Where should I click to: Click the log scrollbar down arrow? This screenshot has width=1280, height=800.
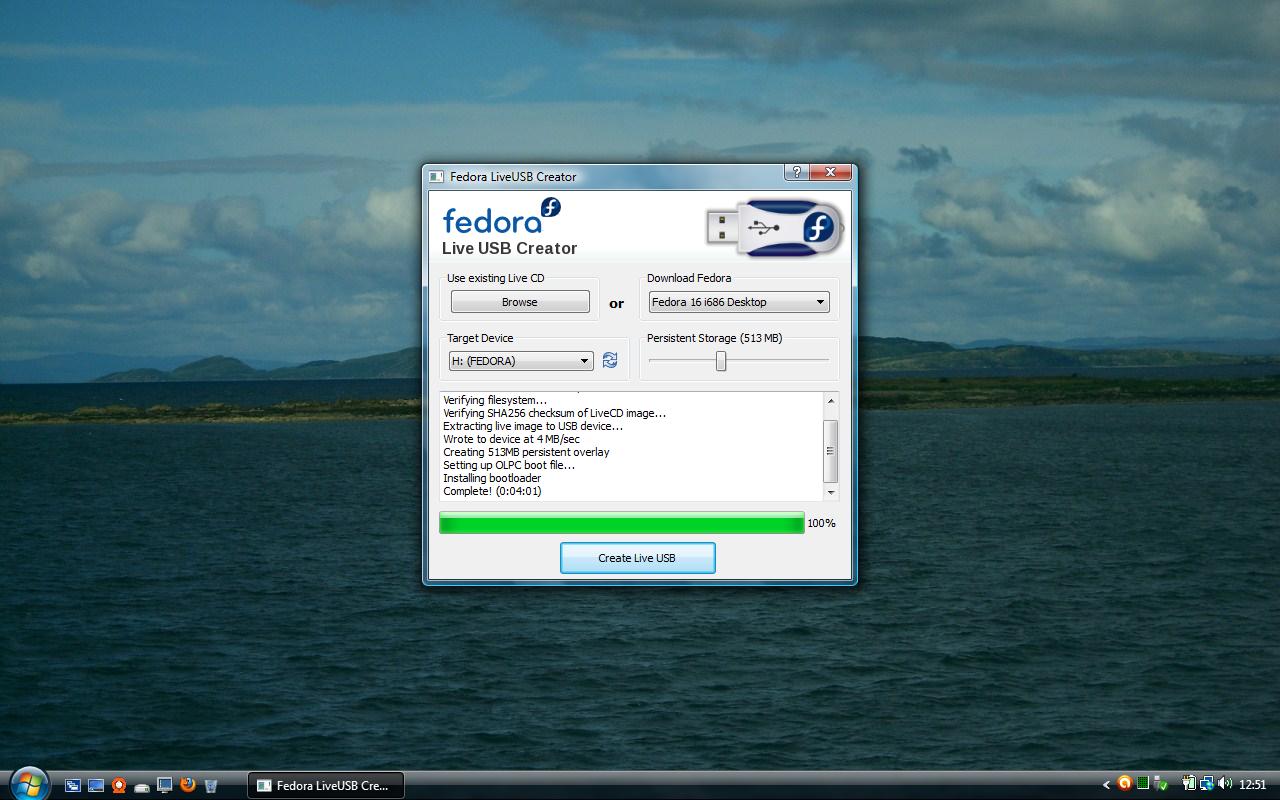[831, 492]
